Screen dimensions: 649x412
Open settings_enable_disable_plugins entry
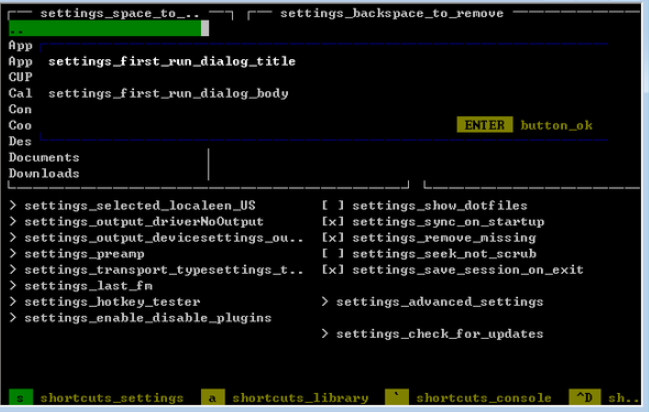point(141,318)
